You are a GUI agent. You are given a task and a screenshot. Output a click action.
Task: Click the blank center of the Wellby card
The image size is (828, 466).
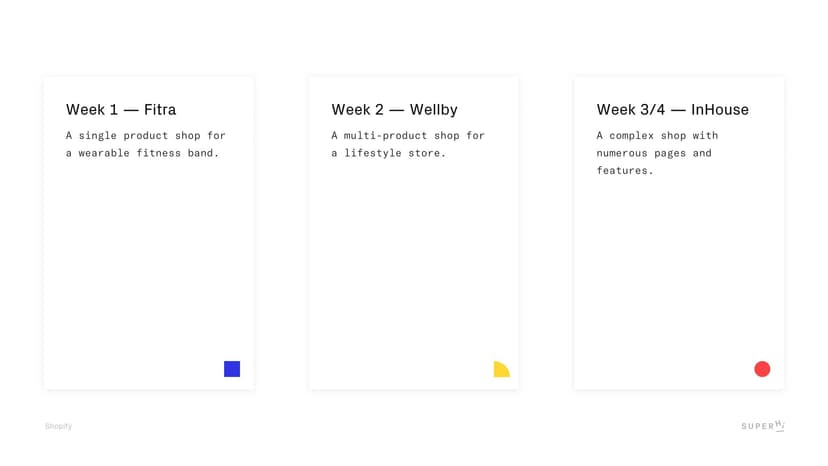(414, 260)
